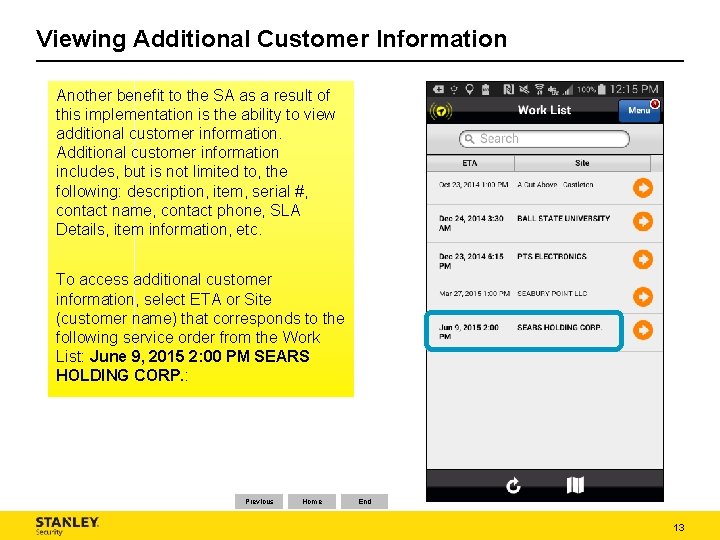720x540 pixels.
Task: Select ETA Mar 27, 2015 1:00 PM
Action: click(x=474, y=293)
